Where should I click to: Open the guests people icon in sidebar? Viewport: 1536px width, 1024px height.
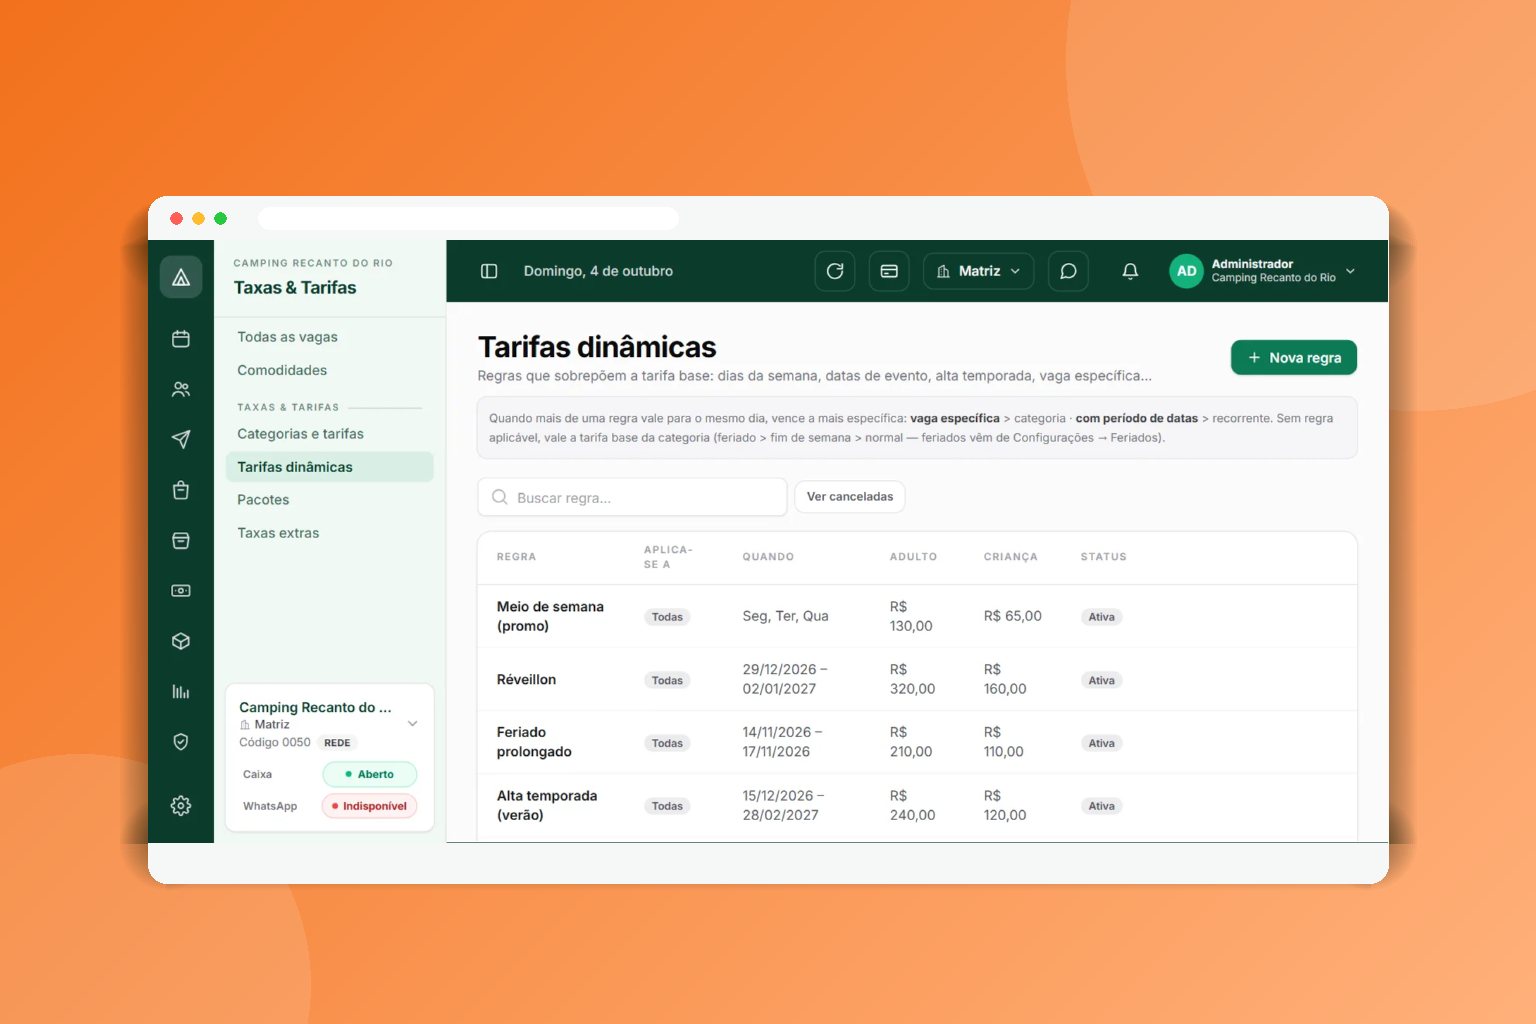pos(181,389)
